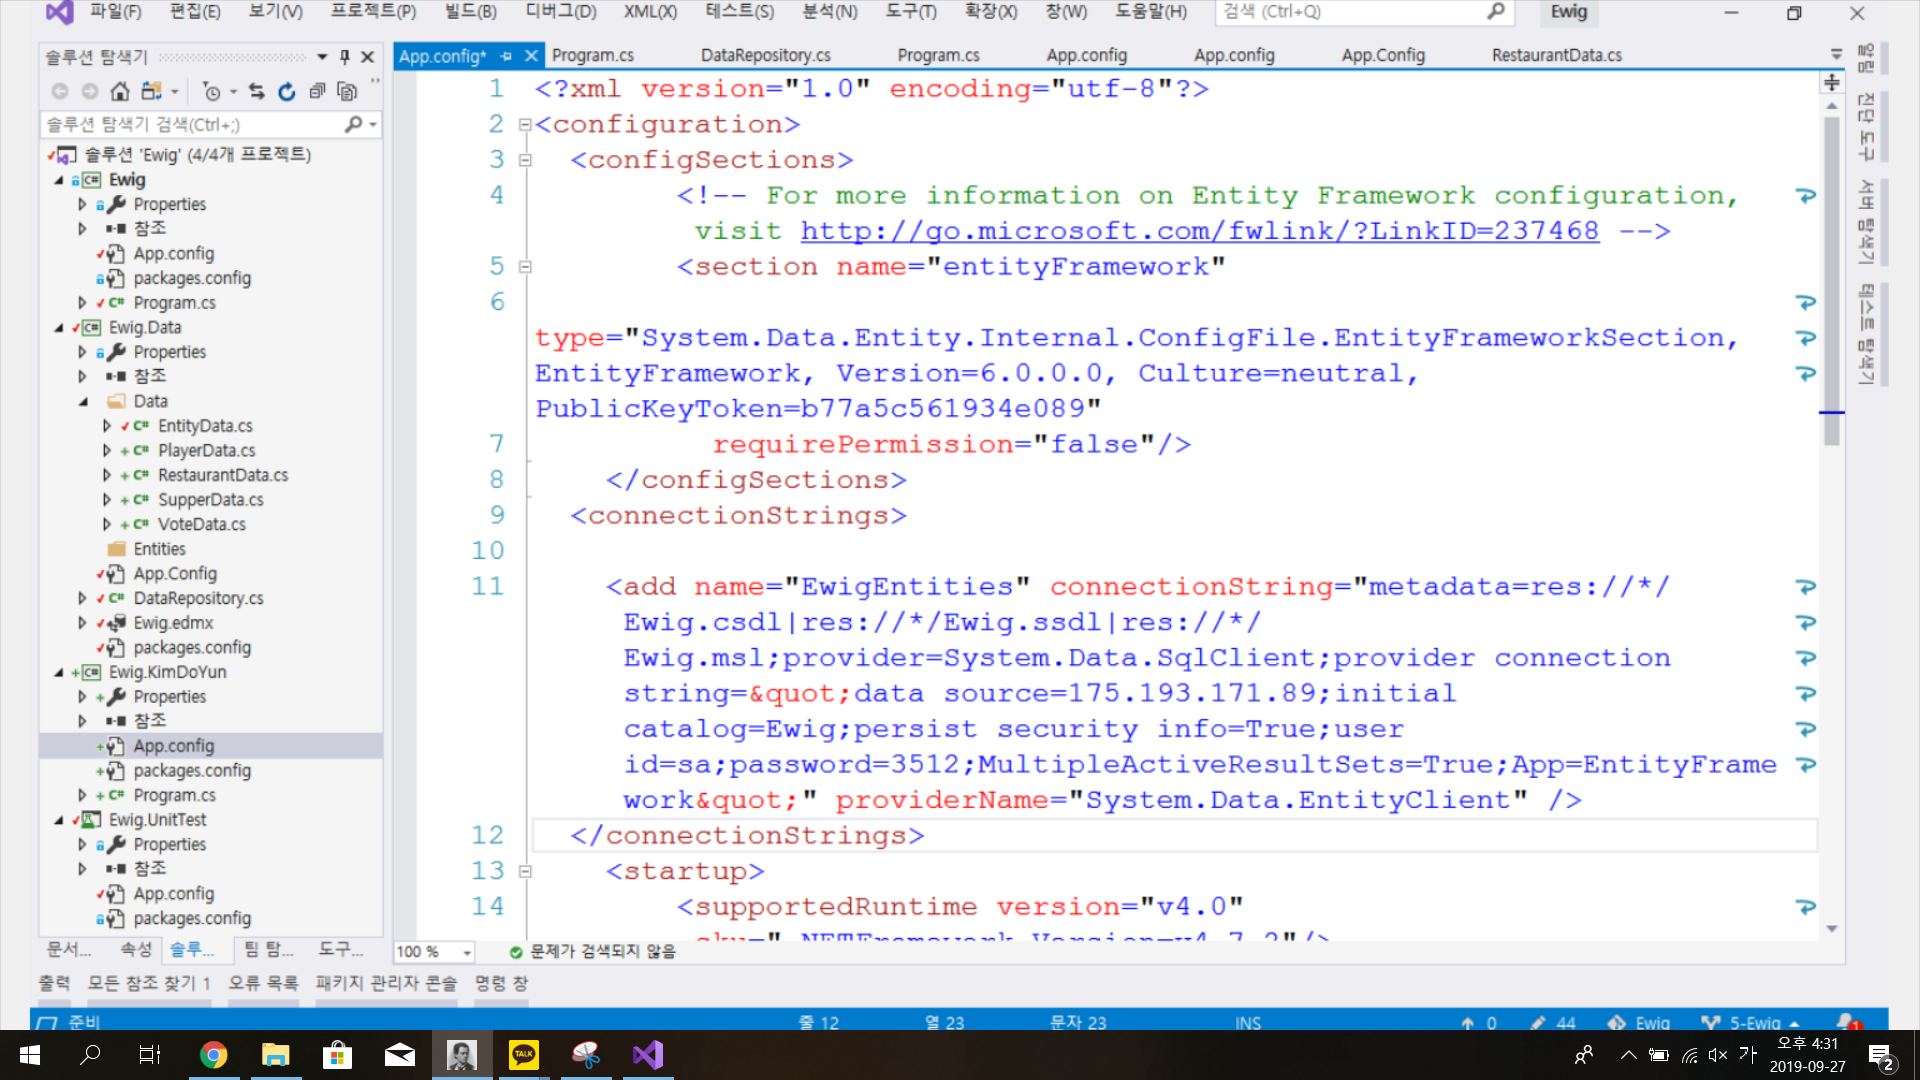
Task: Toggle auto-hide pin on Solution Explorer
Action: pos(345,57)
